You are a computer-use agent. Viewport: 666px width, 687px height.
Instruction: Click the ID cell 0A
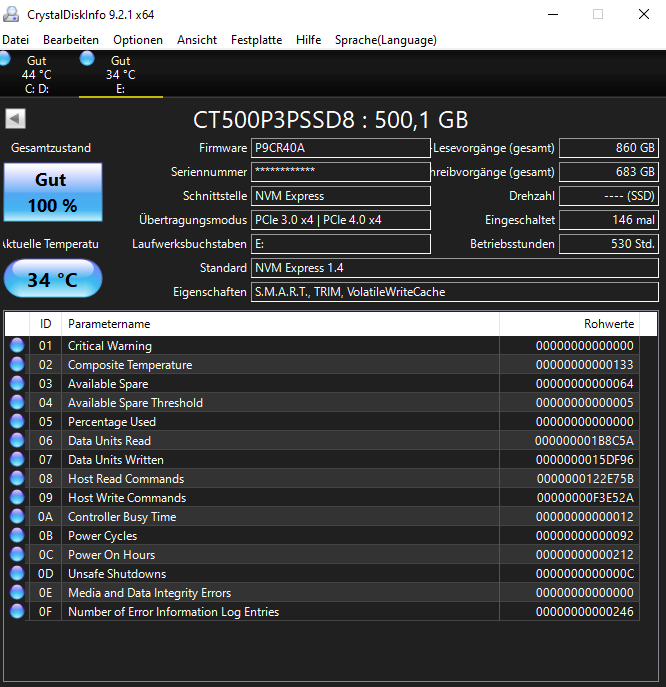[46, 517]
